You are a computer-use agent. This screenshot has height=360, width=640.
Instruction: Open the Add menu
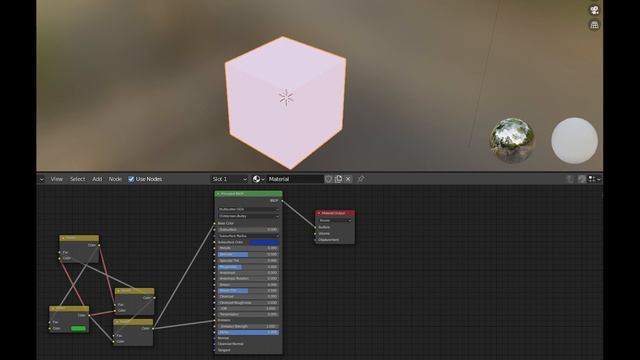click(97, 179)
